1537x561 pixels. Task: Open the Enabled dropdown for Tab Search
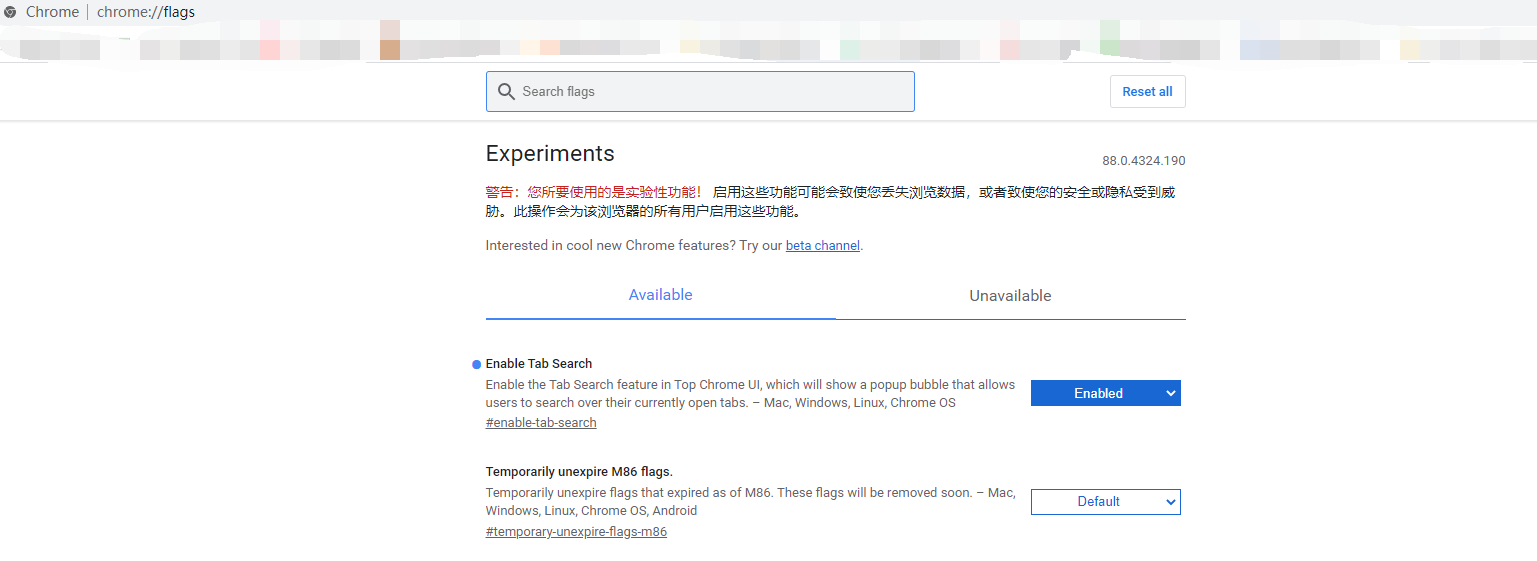click(x=1105, y=393)
